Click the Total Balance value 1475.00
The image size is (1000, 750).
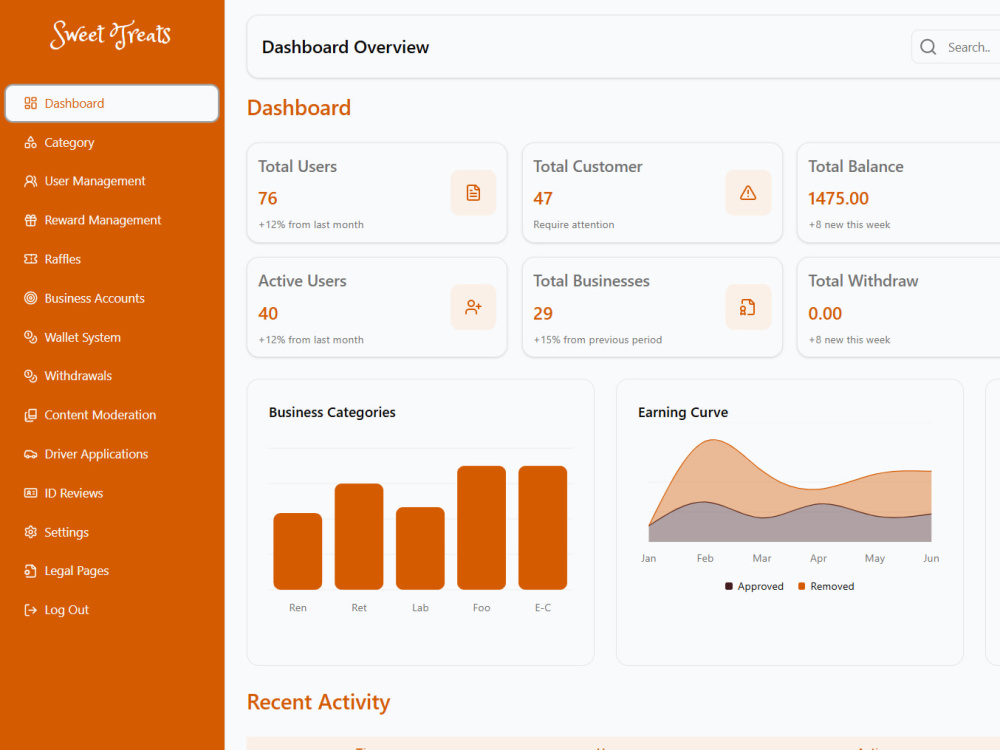[838, 198]
